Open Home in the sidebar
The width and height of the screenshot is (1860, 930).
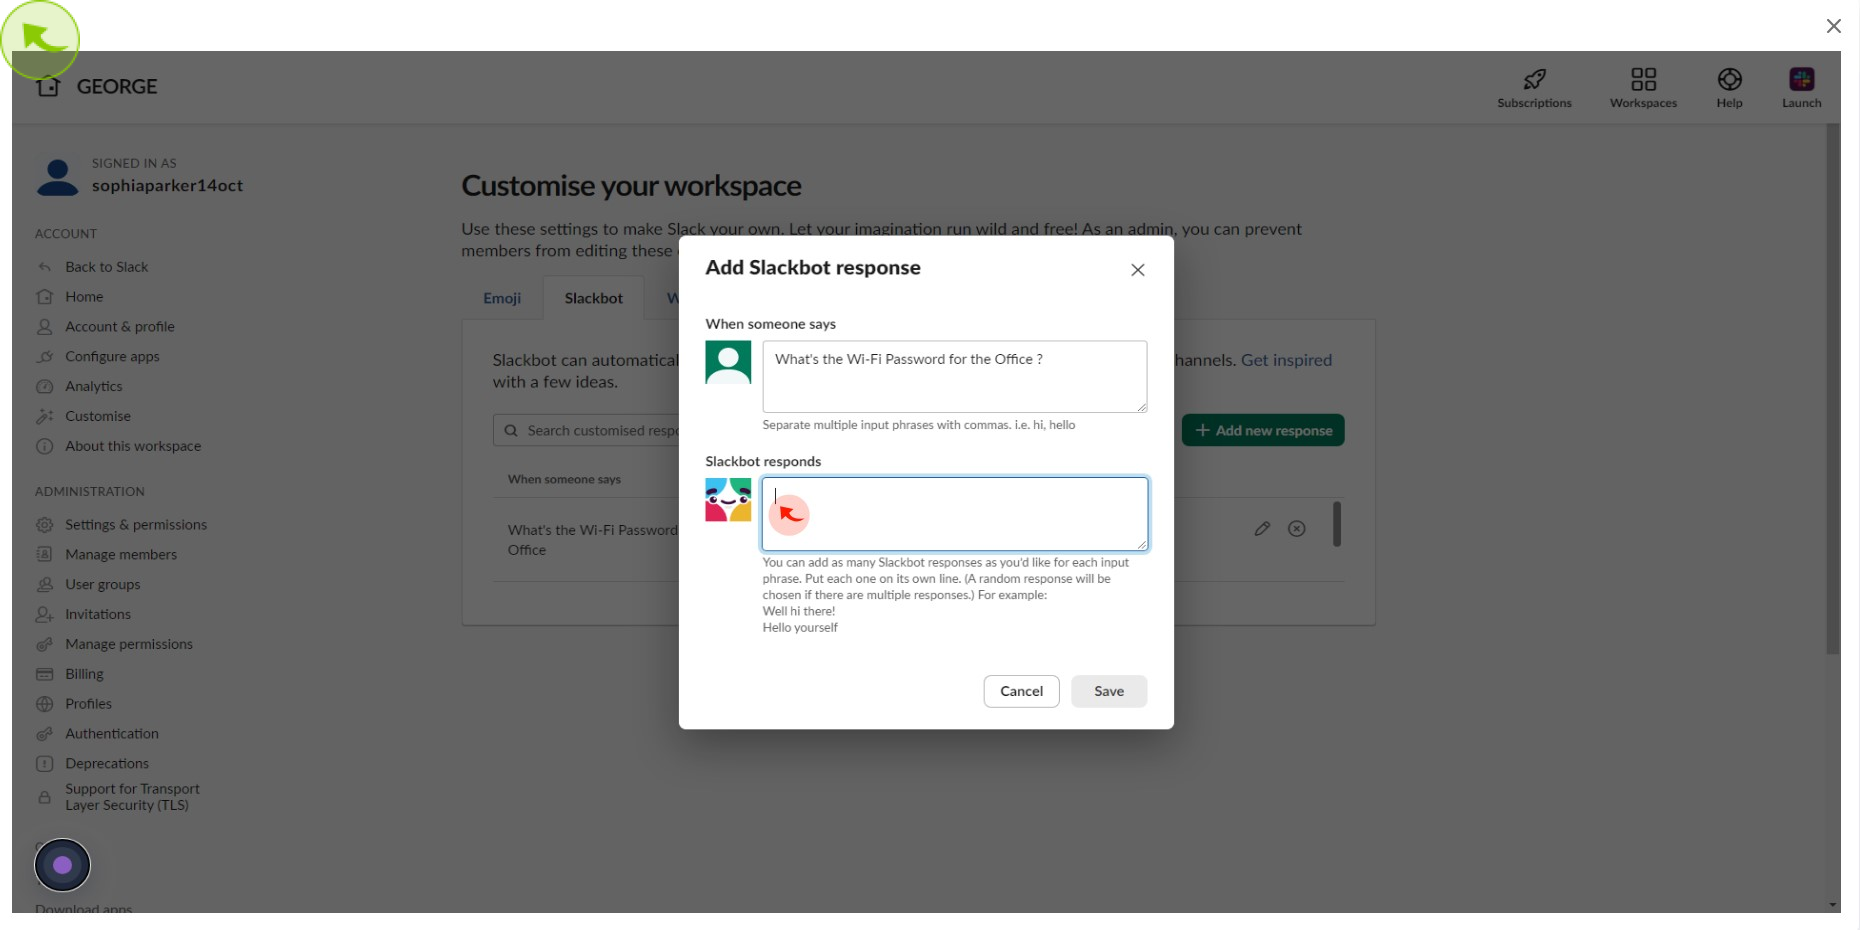pyautogui.click(x=84, y=297)
